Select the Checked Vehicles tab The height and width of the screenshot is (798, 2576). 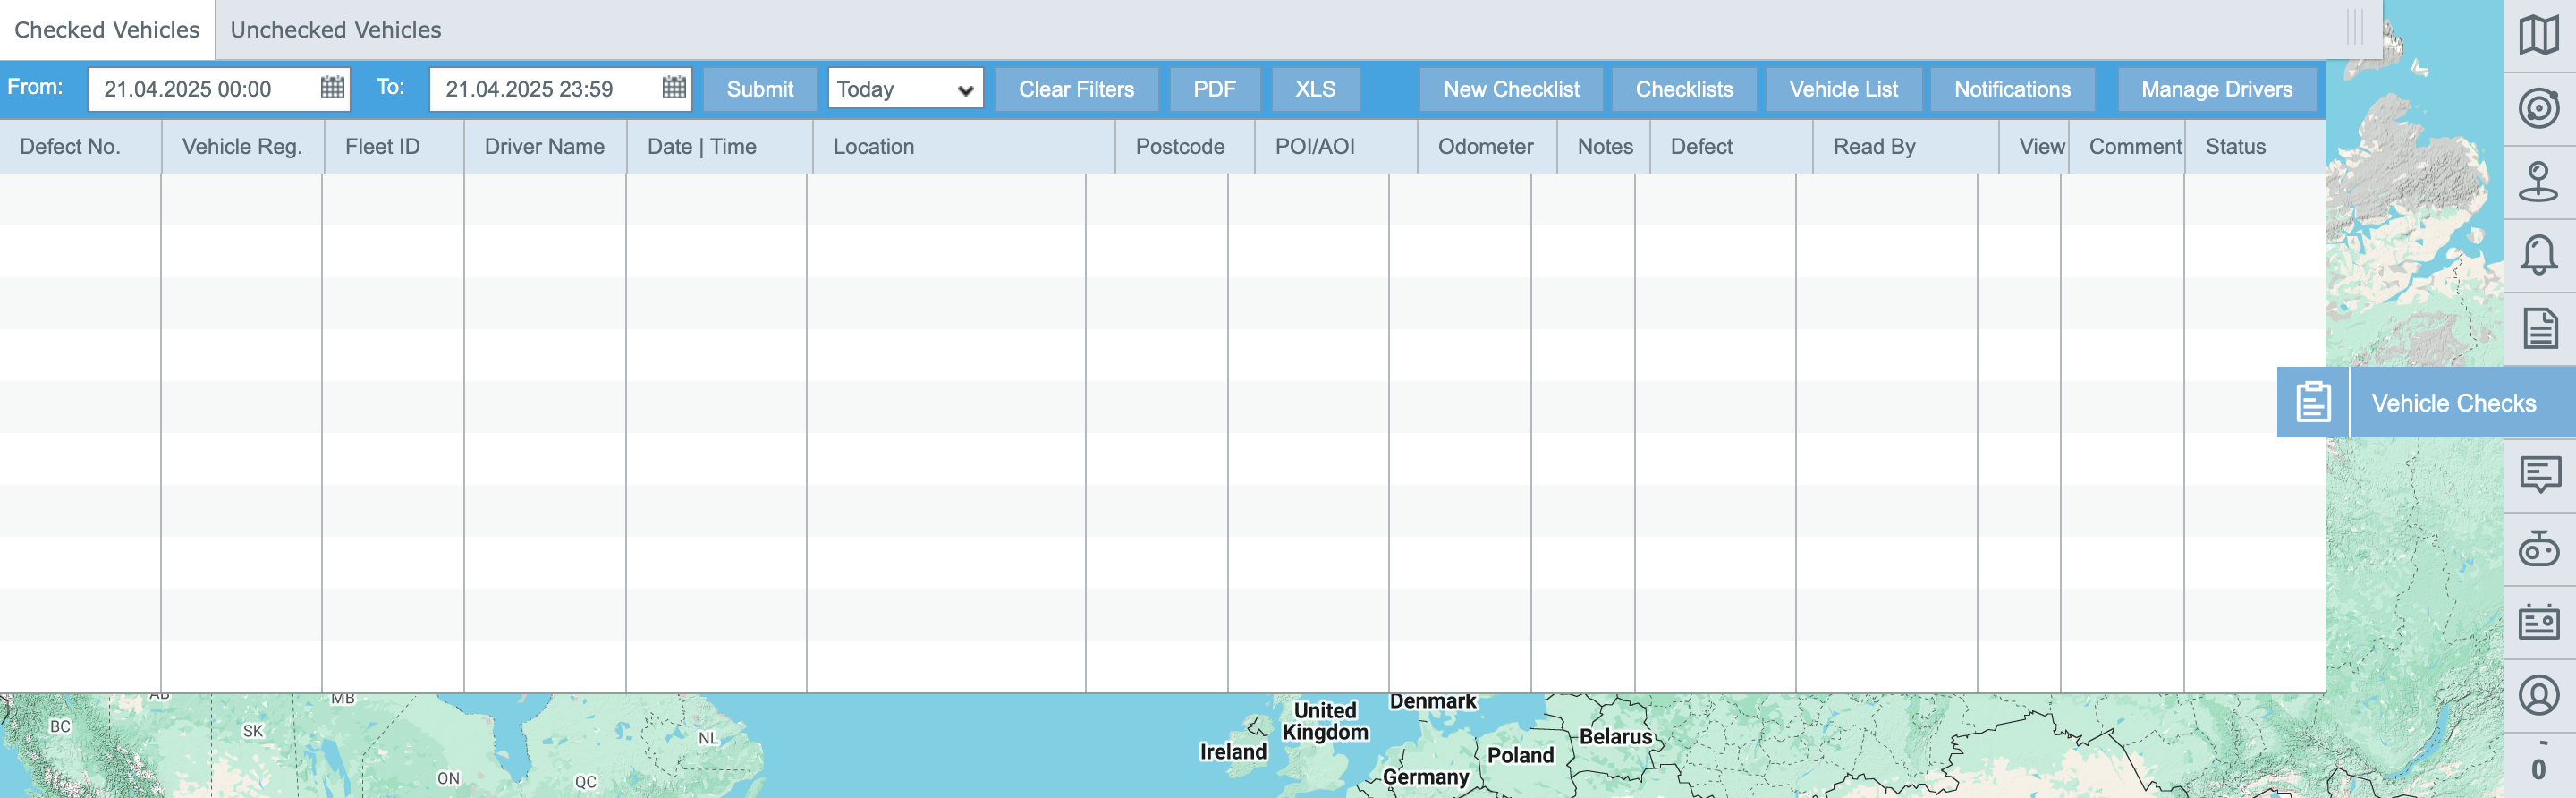coord(107,30)
